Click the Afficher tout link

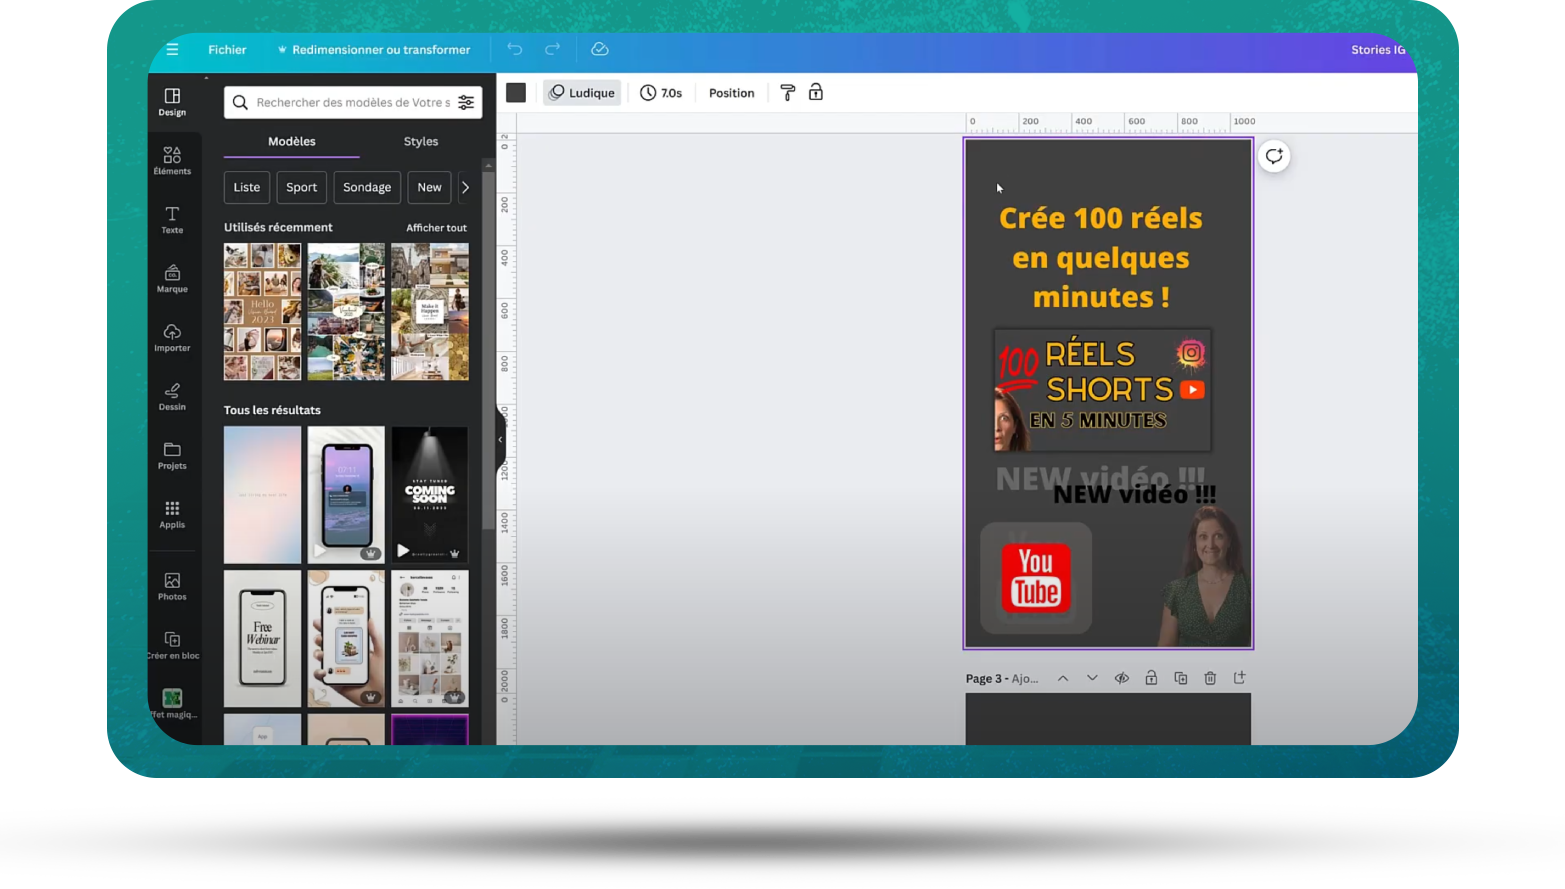pos(436,228)
